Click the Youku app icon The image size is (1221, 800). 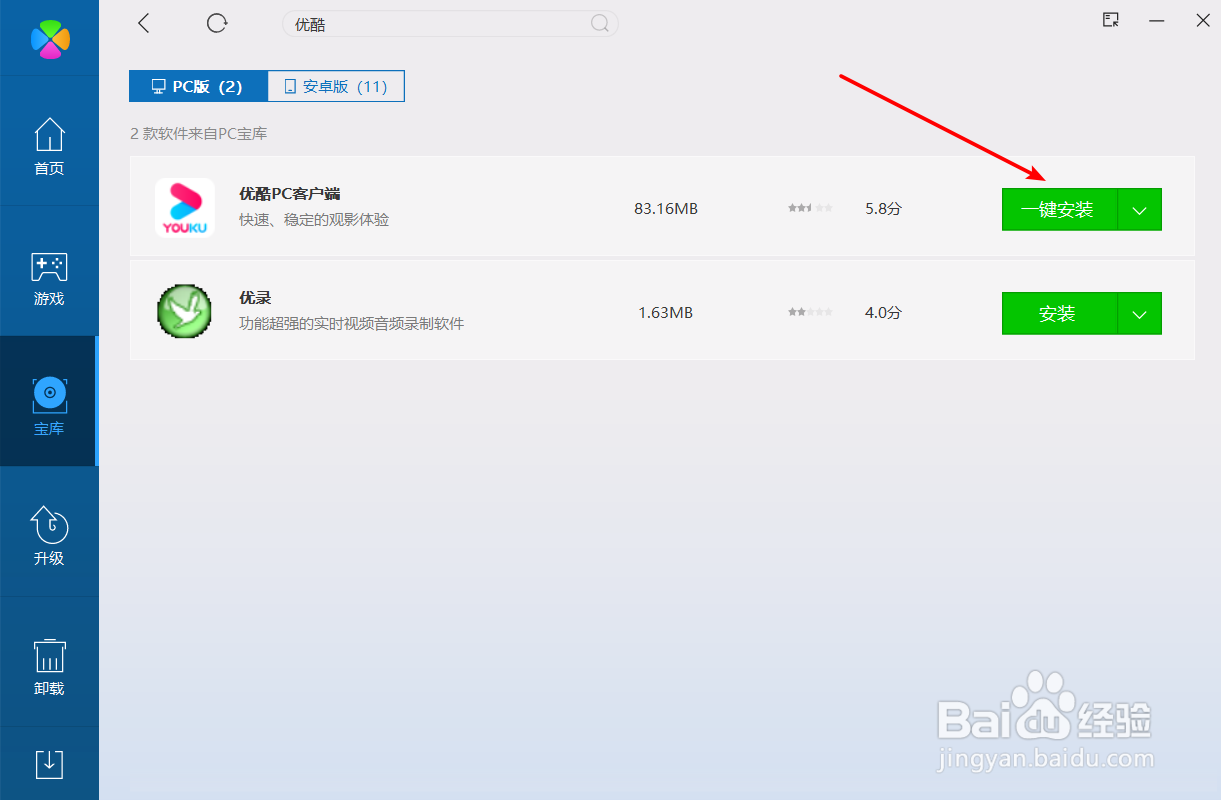185,208
